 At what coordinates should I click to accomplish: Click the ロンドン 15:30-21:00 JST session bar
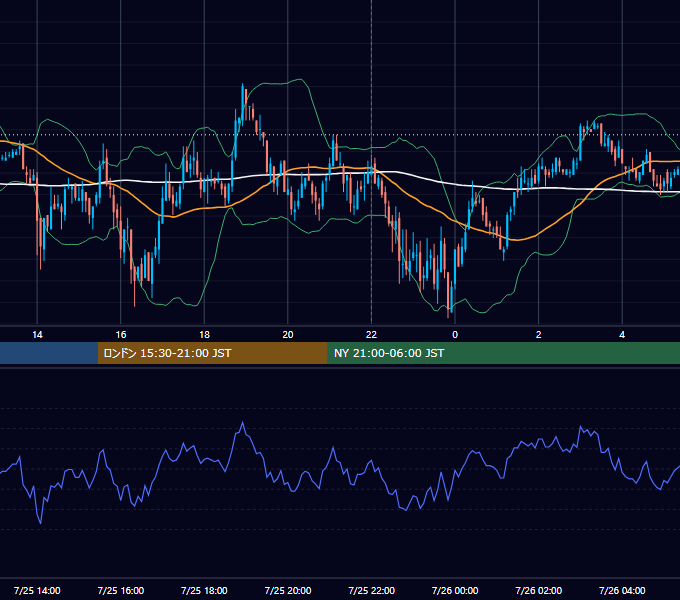tap(212, 353)
